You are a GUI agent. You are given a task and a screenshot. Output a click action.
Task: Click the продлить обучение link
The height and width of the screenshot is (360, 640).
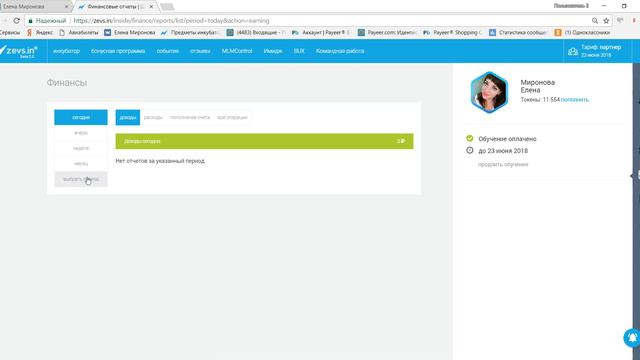click(x=503, y=164)
